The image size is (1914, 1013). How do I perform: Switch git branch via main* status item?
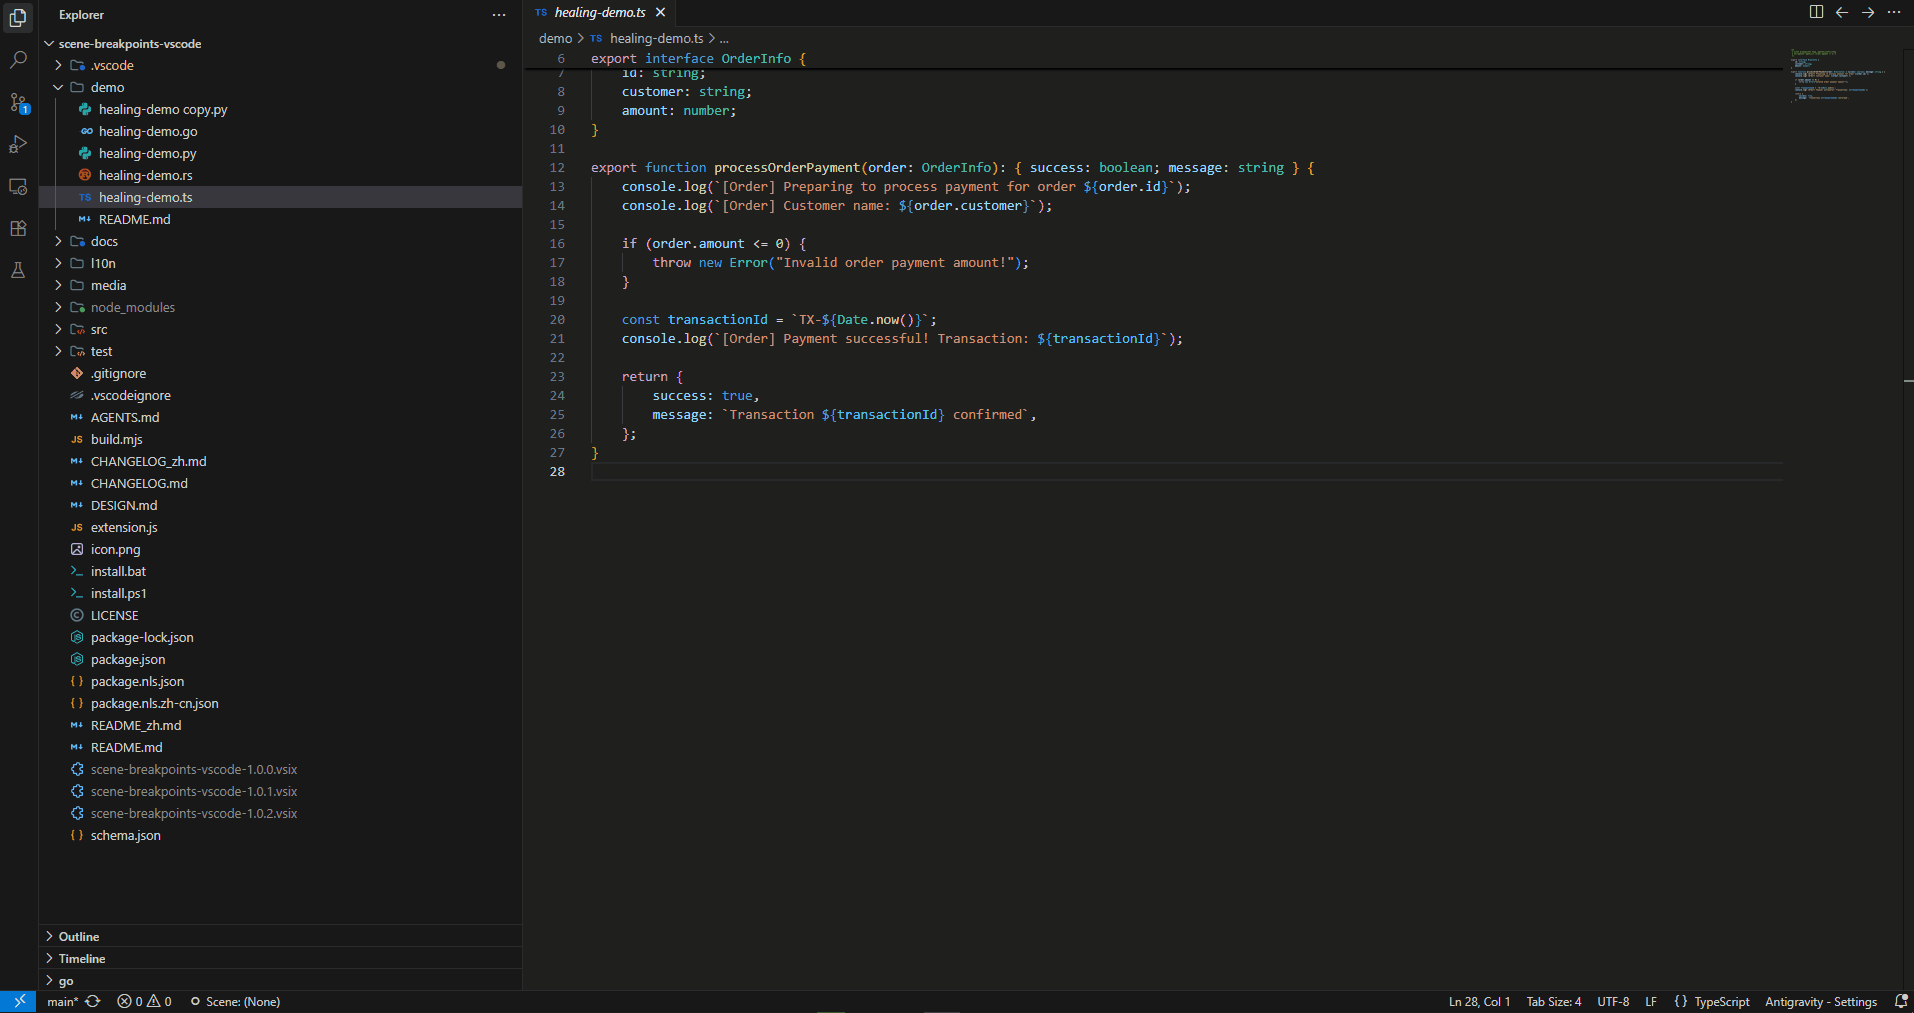coord(62,1001)
